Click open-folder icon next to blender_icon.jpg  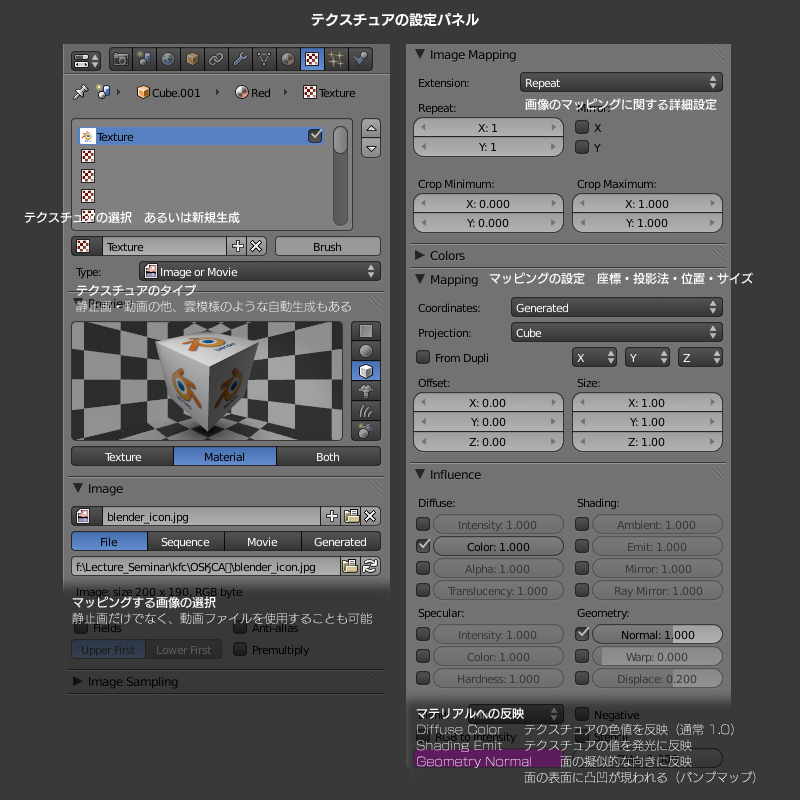(x=351, y=516)
